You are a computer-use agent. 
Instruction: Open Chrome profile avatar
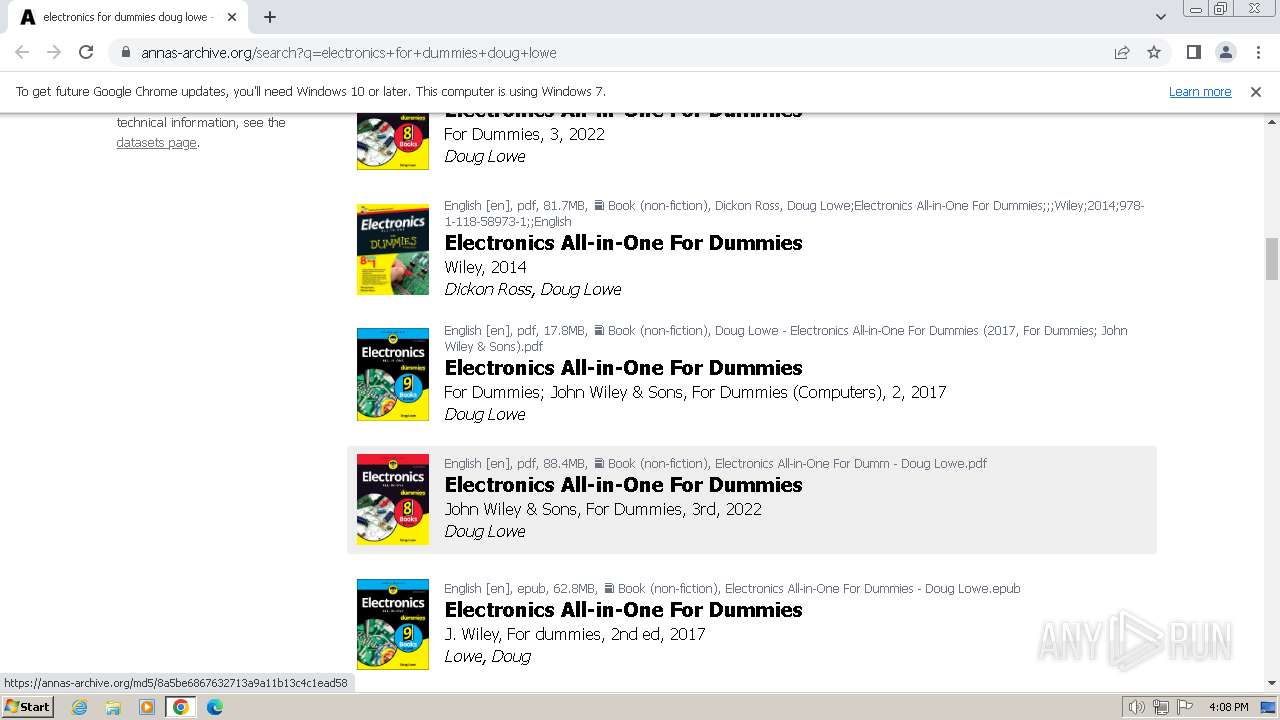[1225, 52]
